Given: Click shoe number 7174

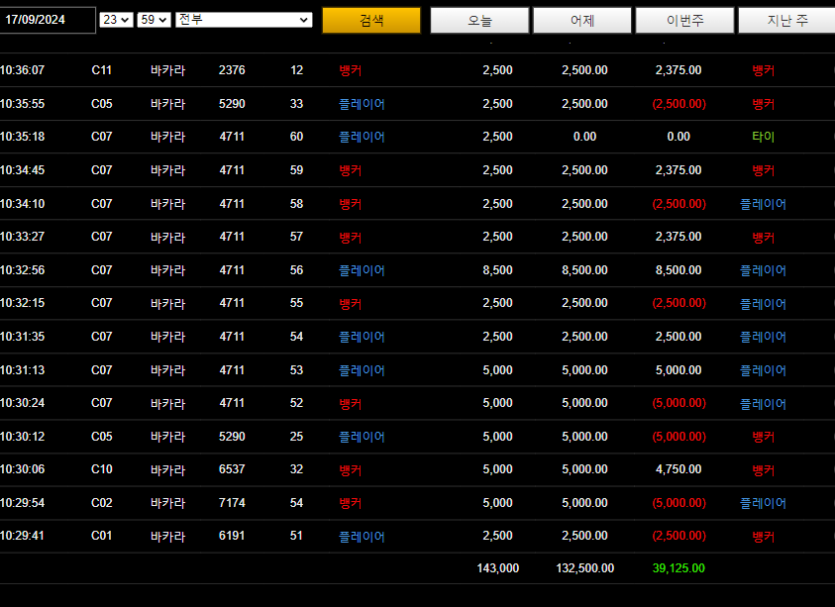Looking at the screenshot, I should 232,503.
